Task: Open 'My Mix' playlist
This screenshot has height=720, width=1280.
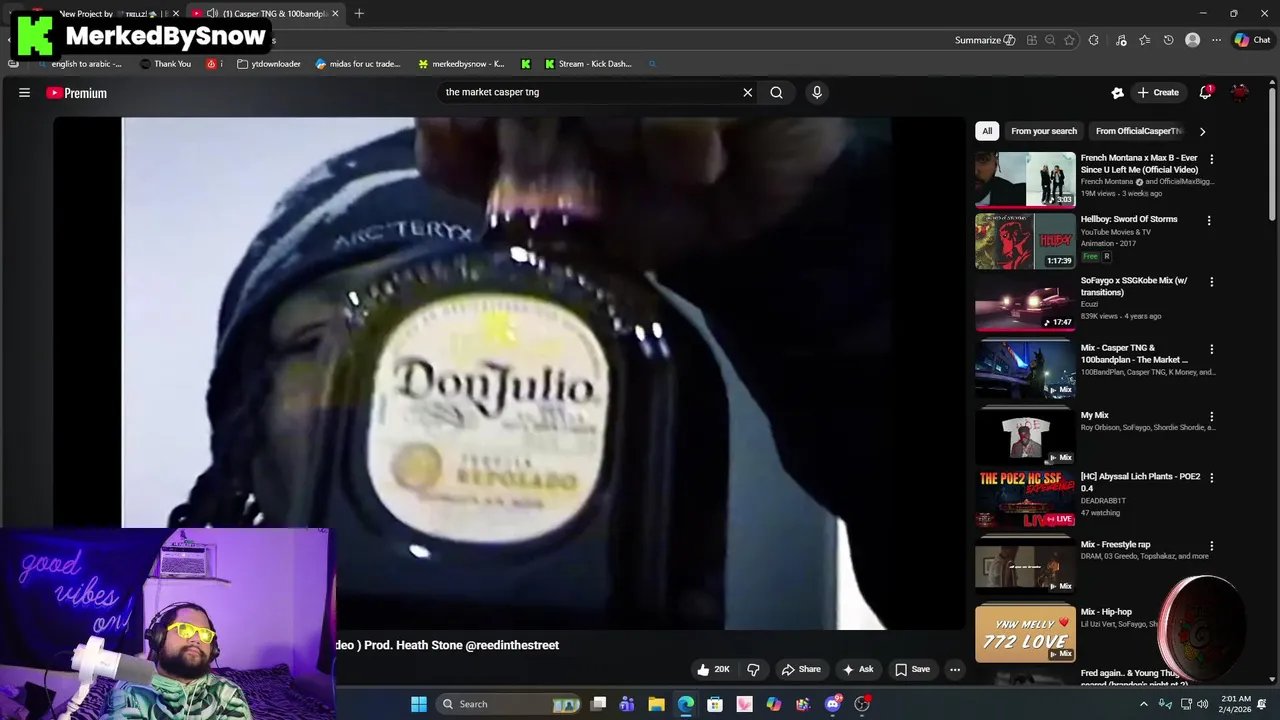Action: tap(1094, 415)
